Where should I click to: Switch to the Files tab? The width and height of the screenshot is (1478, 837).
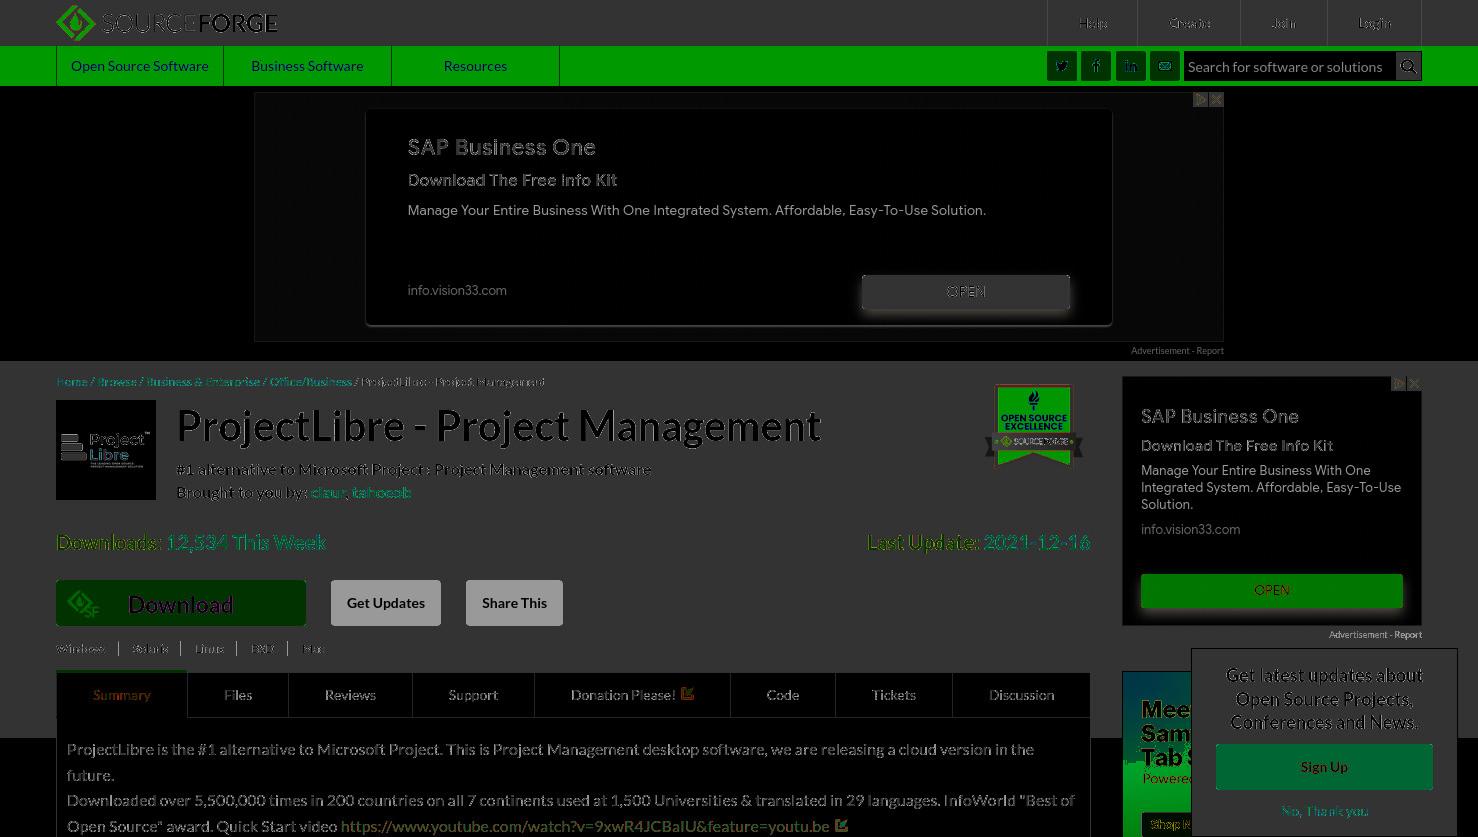tap(238, 695)
